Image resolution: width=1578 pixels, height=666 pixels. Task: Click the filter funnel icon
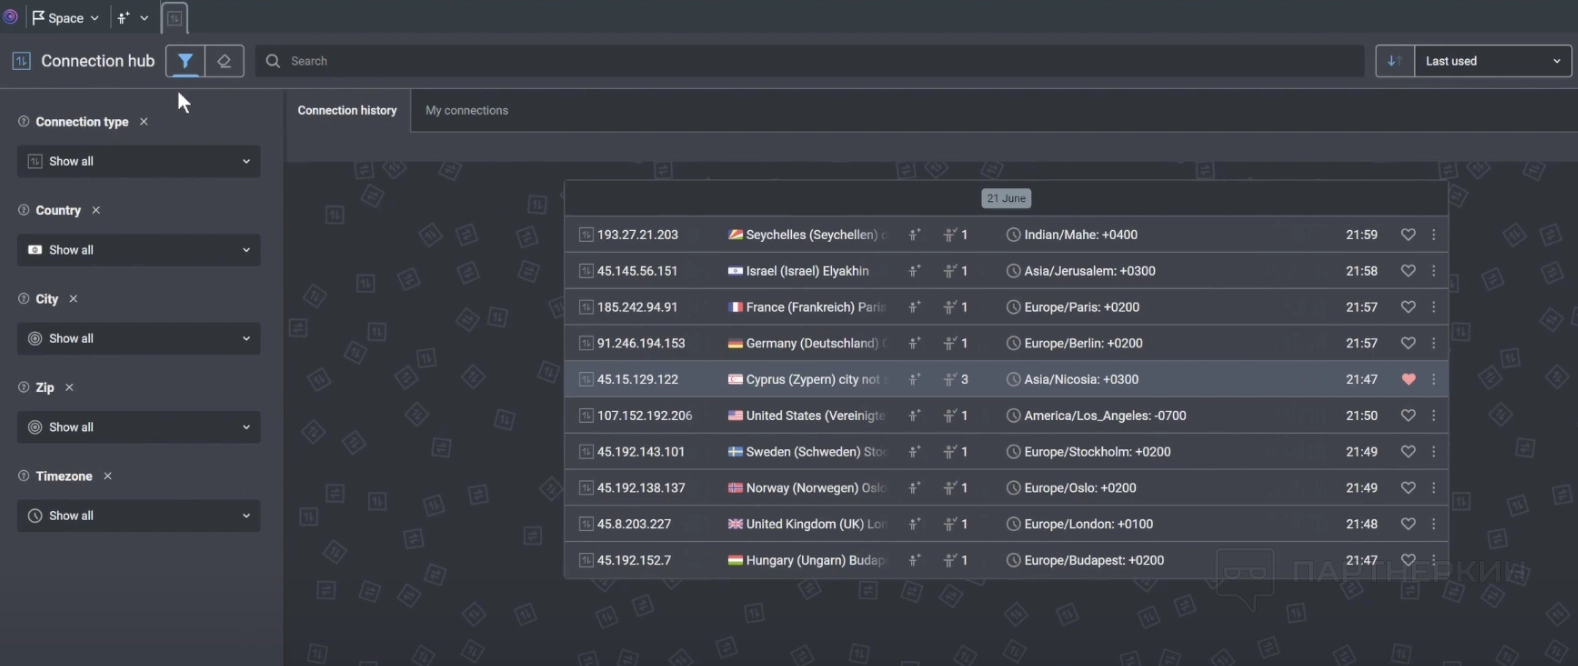tap(185, 61)
